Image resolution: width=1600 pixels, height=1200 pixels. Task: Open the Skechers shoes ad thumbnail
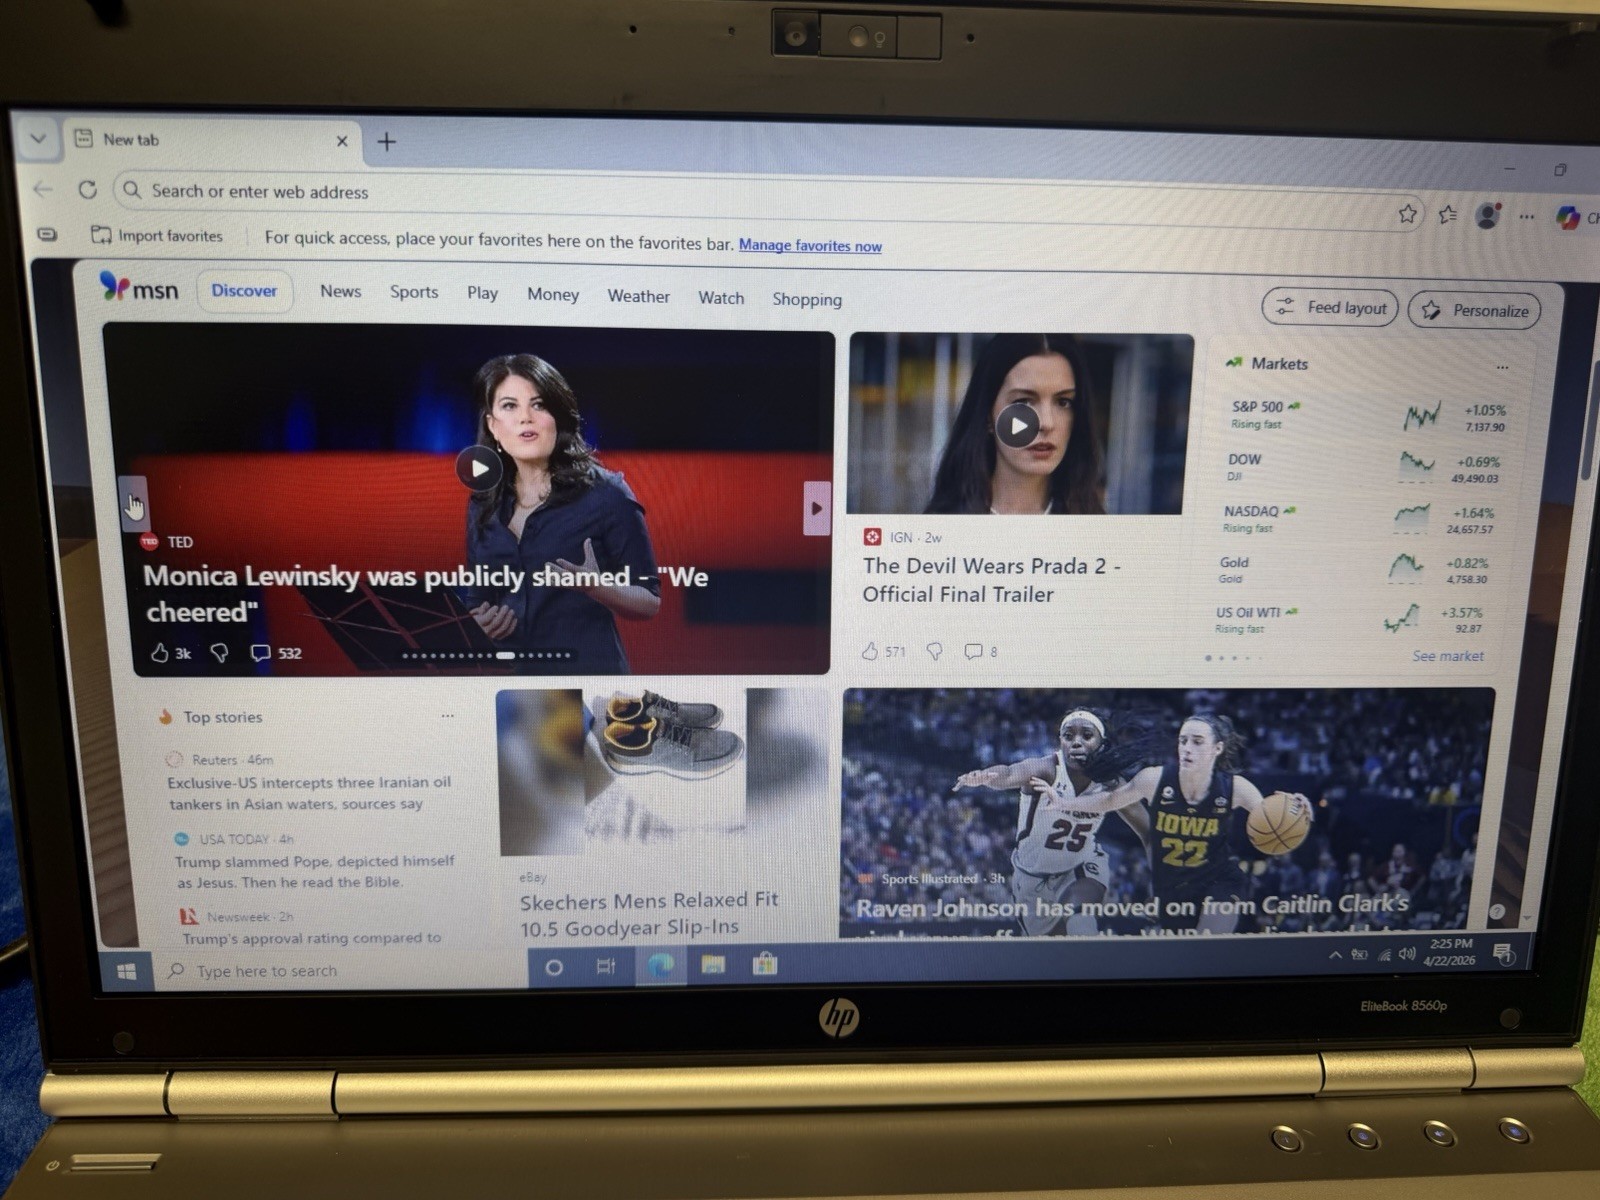(x=662, y=771)
